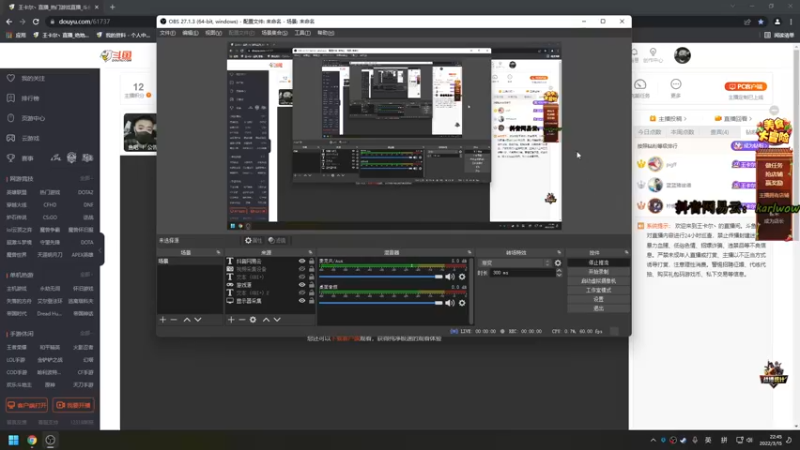Toggle visibility of 视频采集设备 source
Image resolution: width=800 pixels, height=450 pixels.
tap(302, 269)
